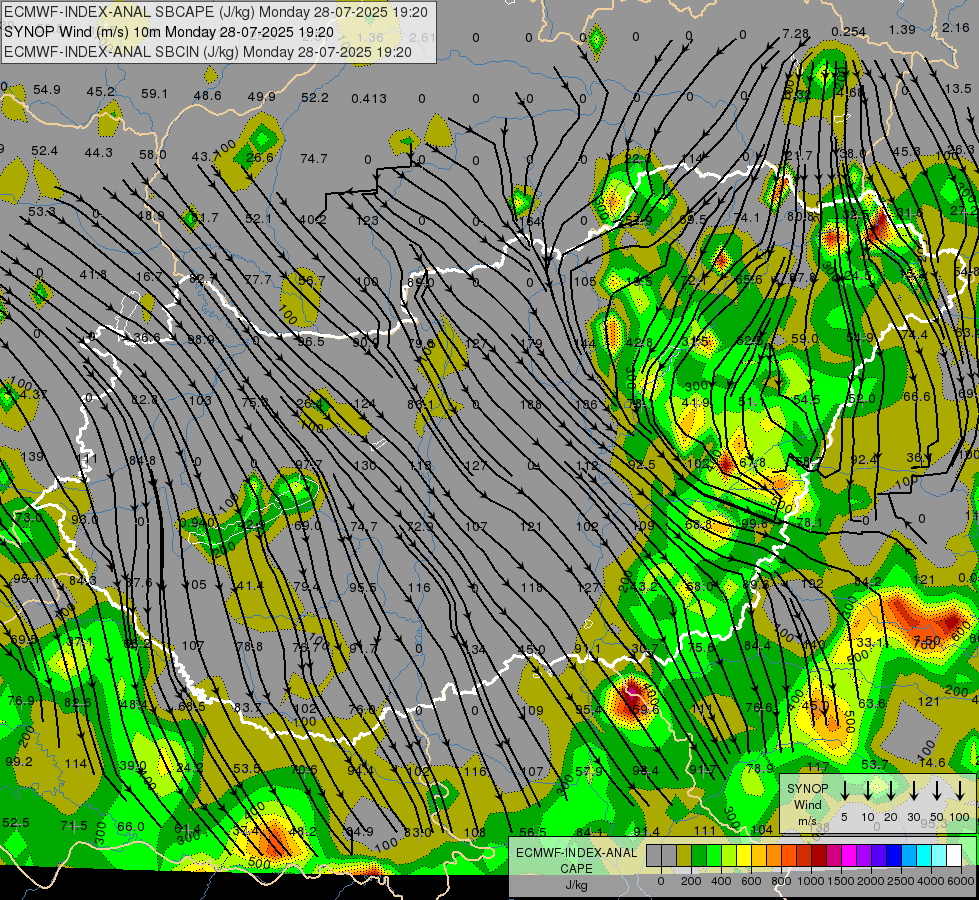Click the 'm/s' unit in wind legend
This screenshot has width=979, height=900.
pos(807,821)
